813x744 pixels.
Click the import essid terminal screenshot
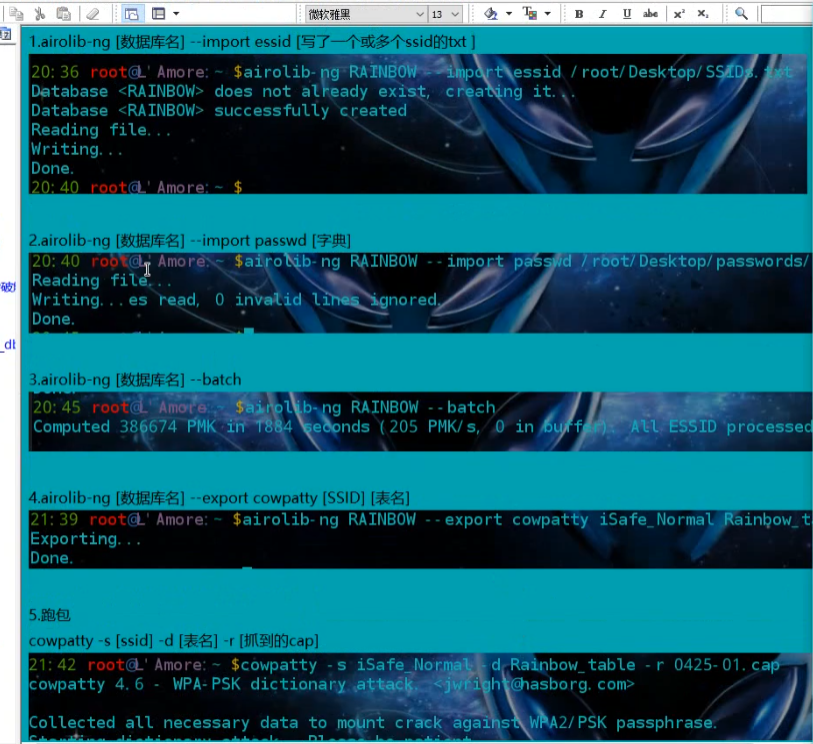[418, 124]
